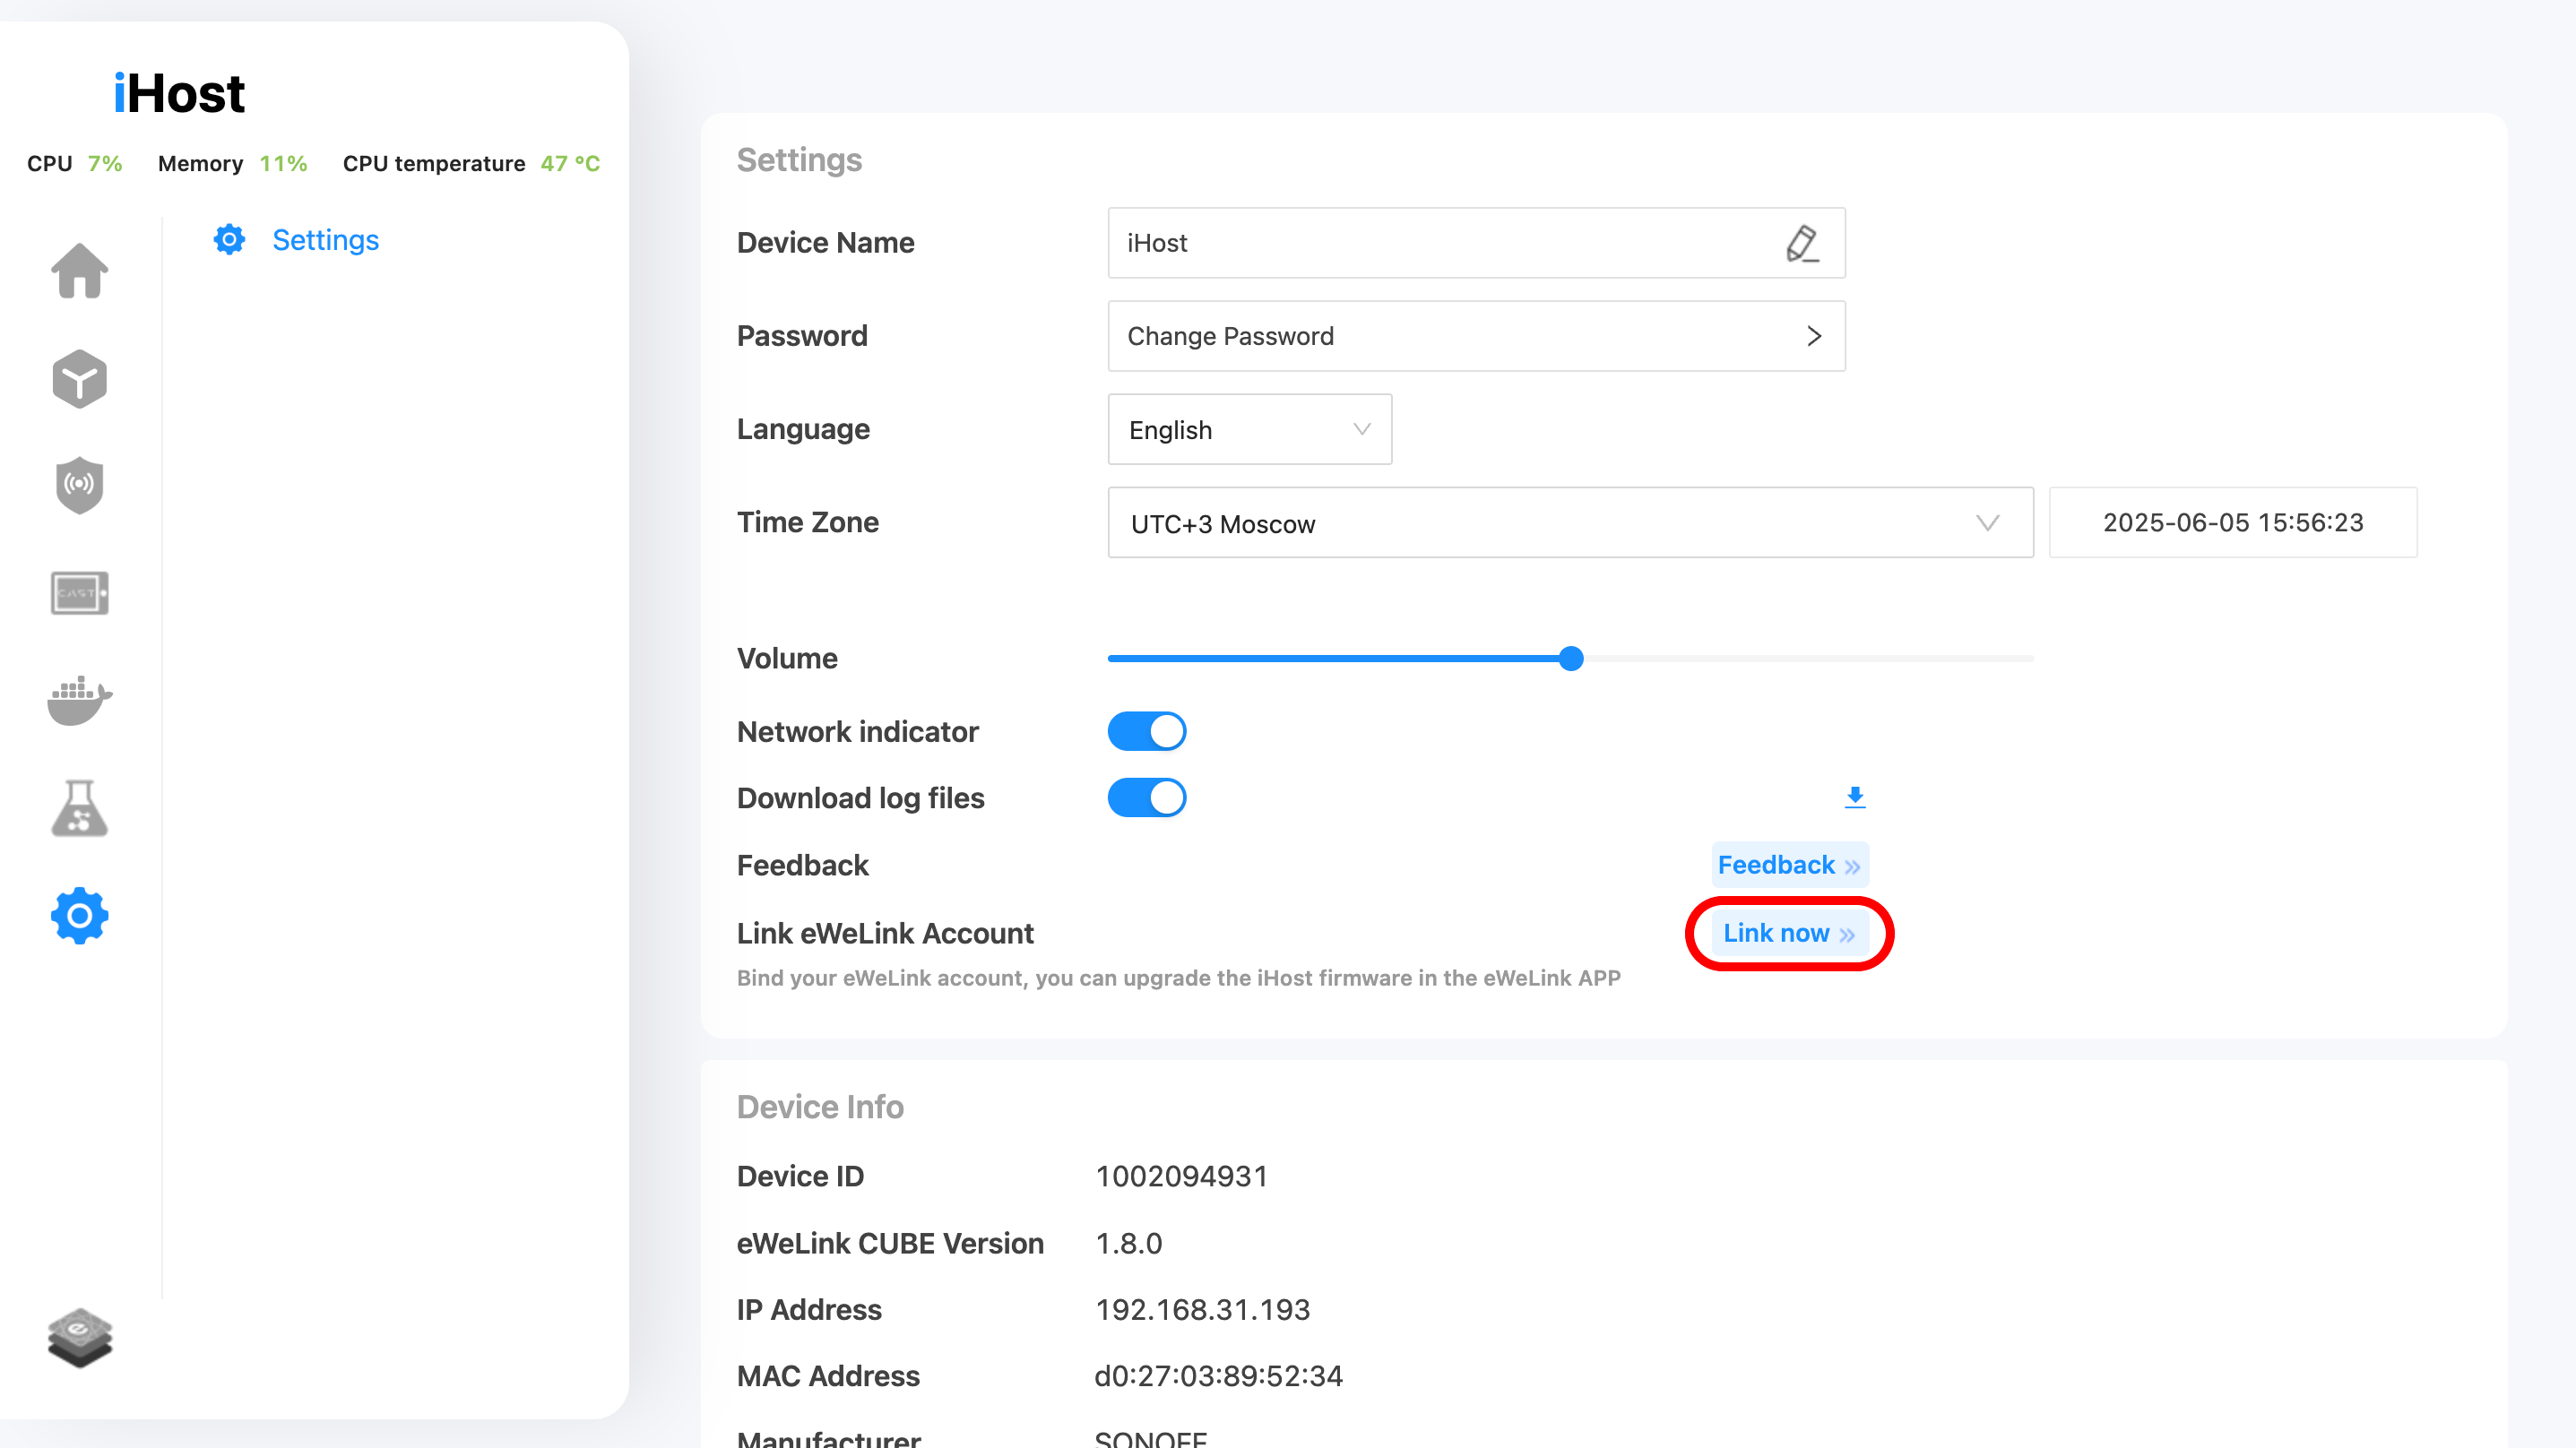Click the Bind your eWeLink account description text
The image size is (2576, 1448).
(1178, 978)
